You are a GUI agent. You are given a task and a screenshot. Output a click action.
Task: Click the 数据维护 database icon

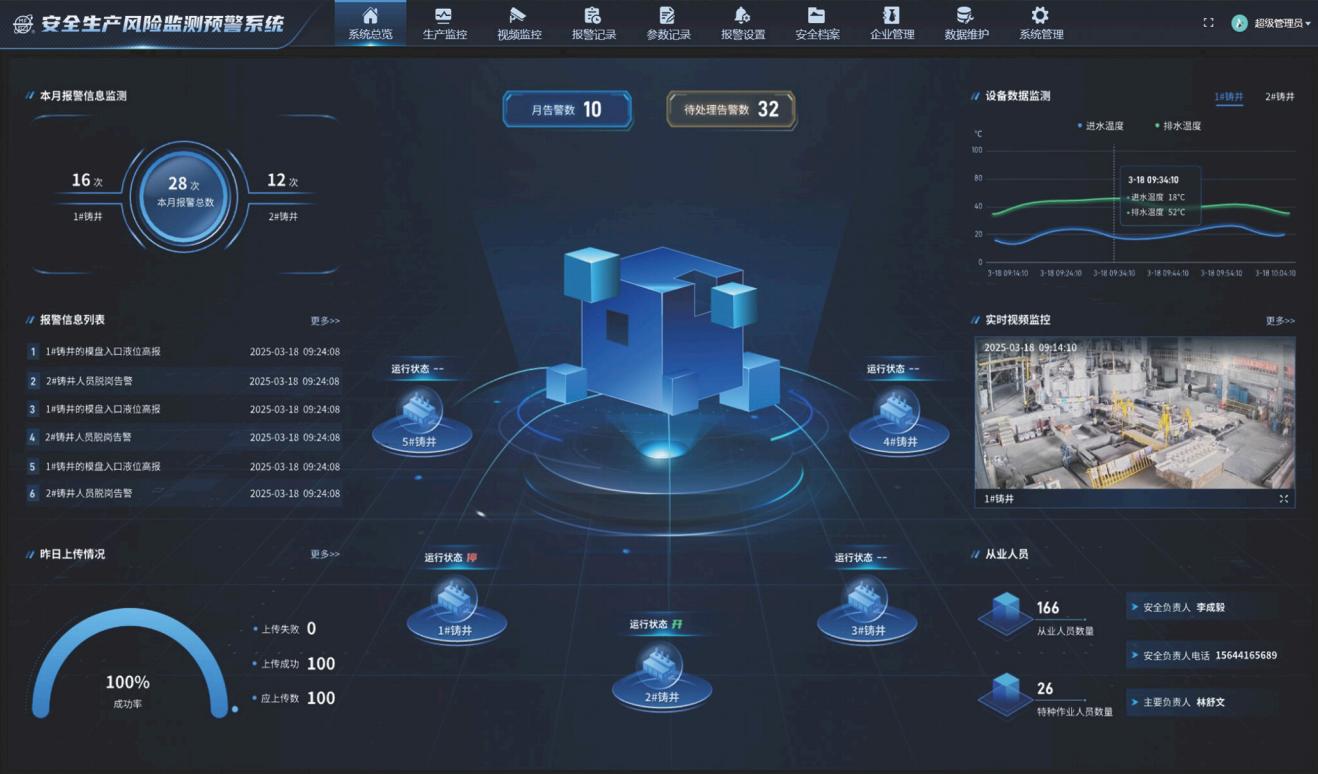[965, 16]
